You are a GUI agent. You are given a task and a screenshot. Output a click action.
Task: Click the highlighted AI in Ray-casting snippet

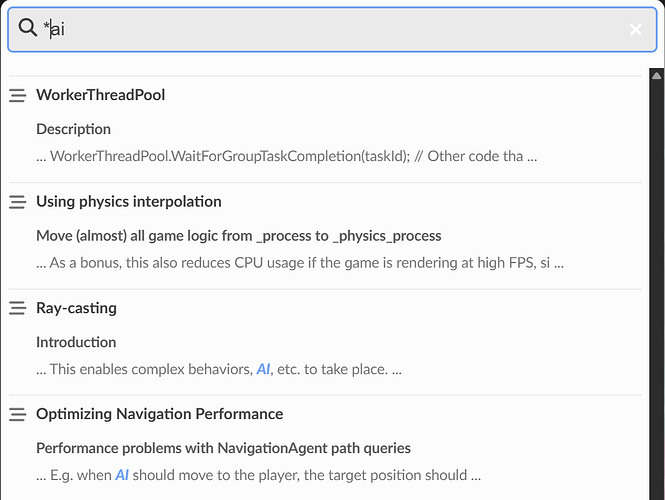tap(263, 369)
